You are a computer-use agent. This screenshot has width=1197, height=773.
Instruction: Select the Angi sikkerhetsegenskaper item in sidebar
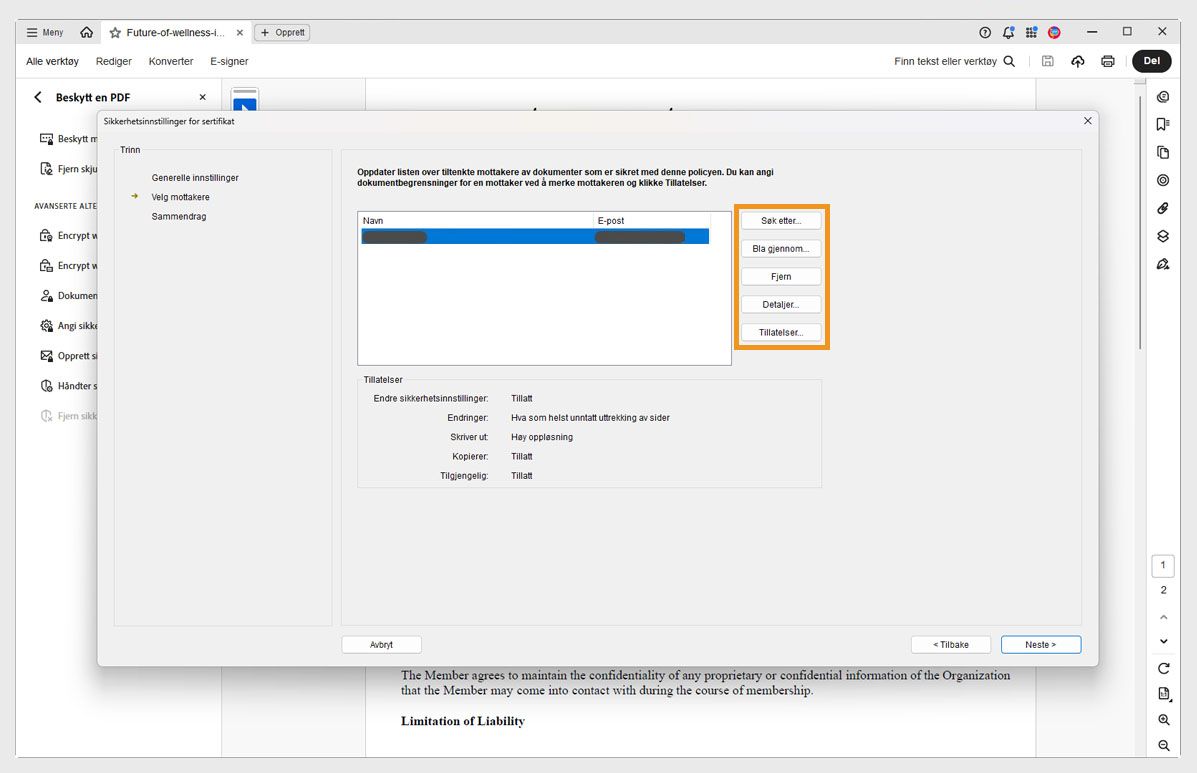tap(69, 326)
